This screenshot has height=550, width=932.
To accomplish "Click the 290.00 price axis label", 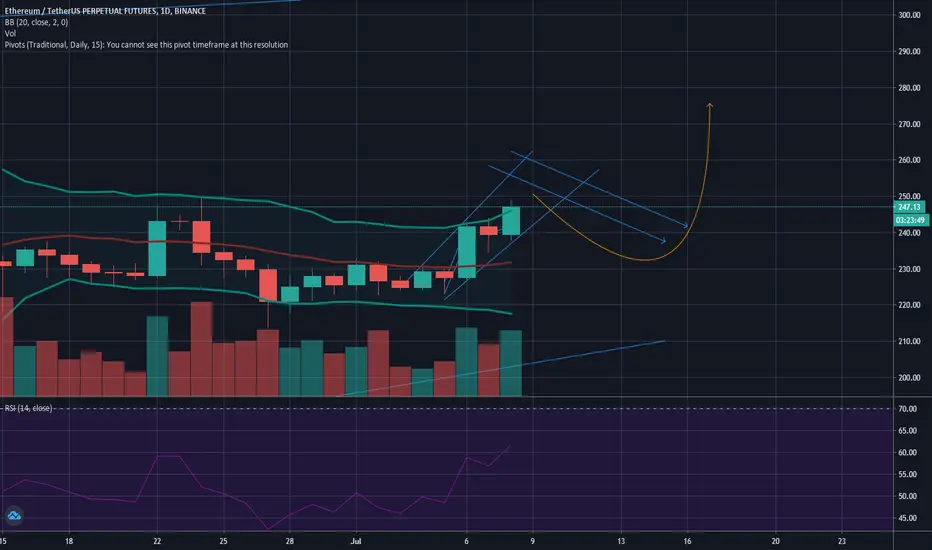I will coord(909,51).
